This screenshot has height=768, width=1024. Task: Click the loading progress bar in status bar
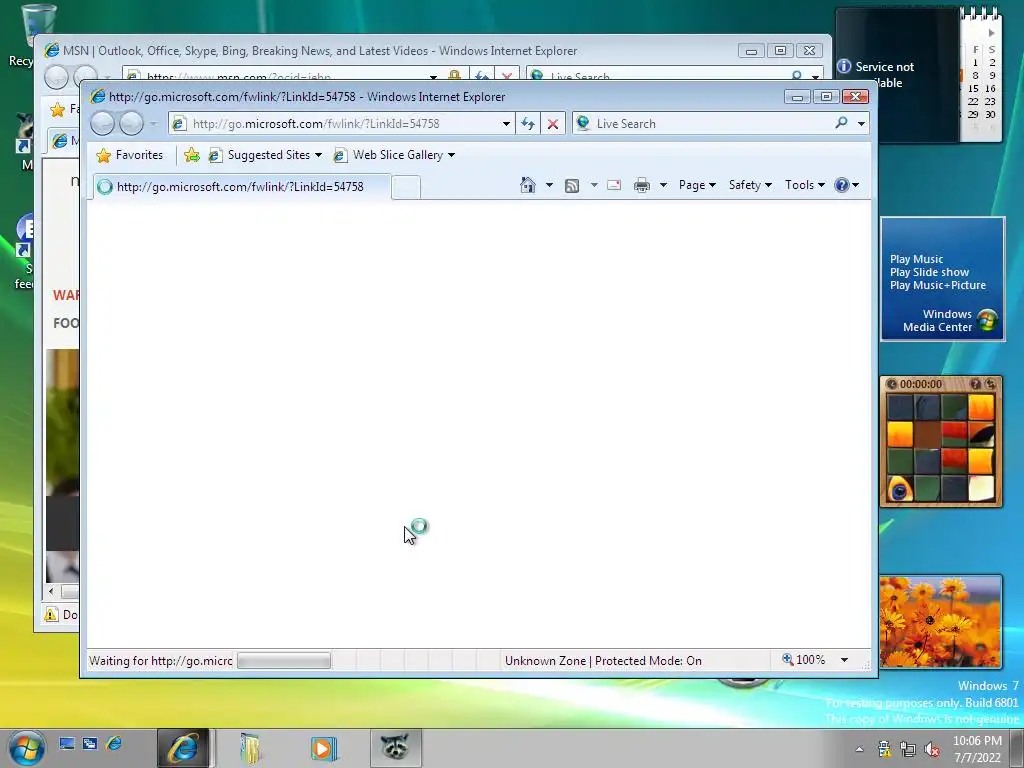click(283, 661)
